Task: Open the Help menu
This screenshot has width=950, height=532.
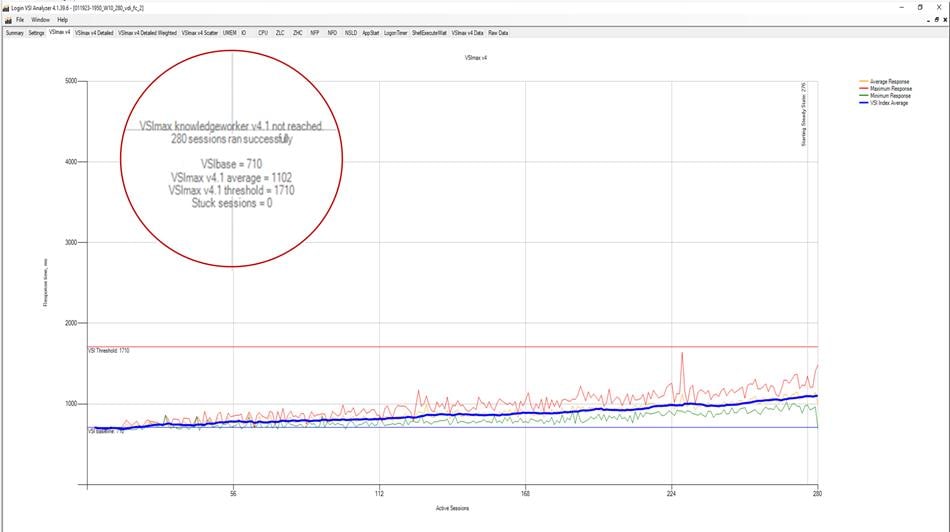Action: [x=62, y=20]
